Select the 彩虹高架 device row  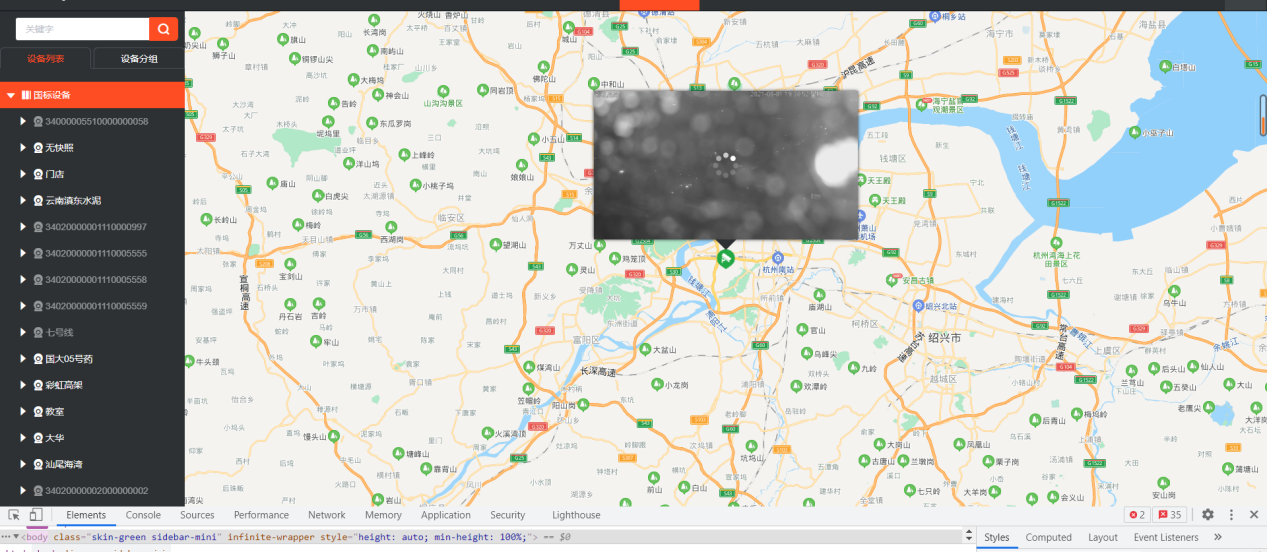pos(92,385)
